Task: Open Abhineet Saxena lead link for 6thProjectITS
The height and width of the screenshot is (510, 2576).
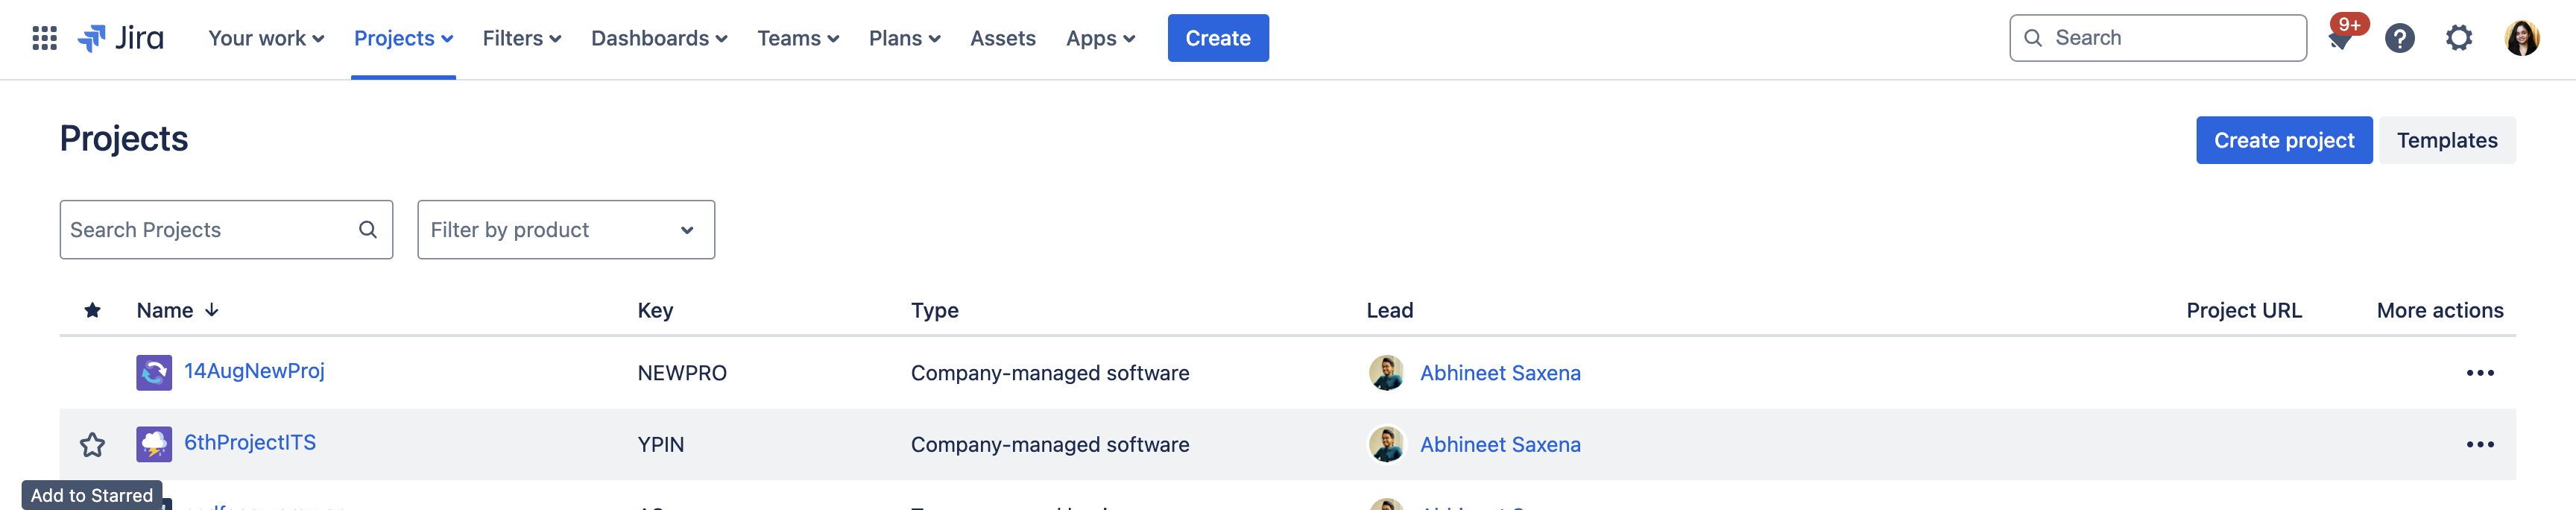Action: [x=1500, y=445]
